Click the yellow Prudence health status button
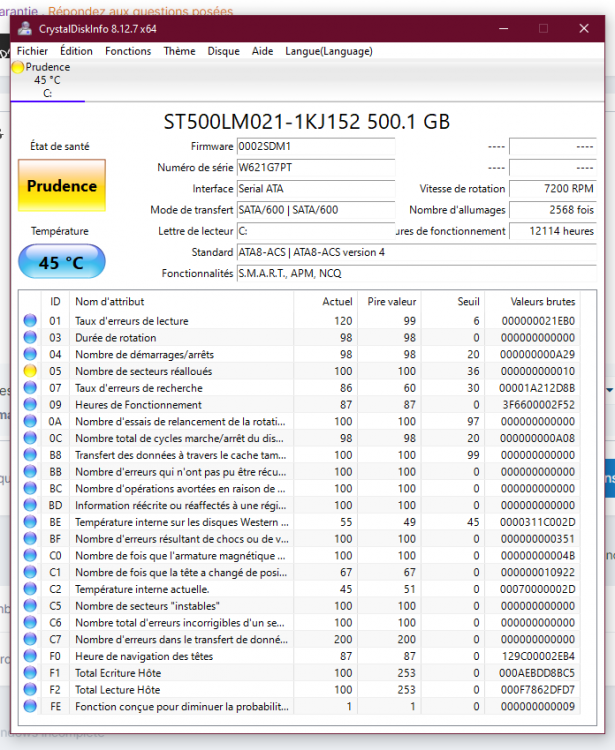The image size is (615, 750). 61,186
